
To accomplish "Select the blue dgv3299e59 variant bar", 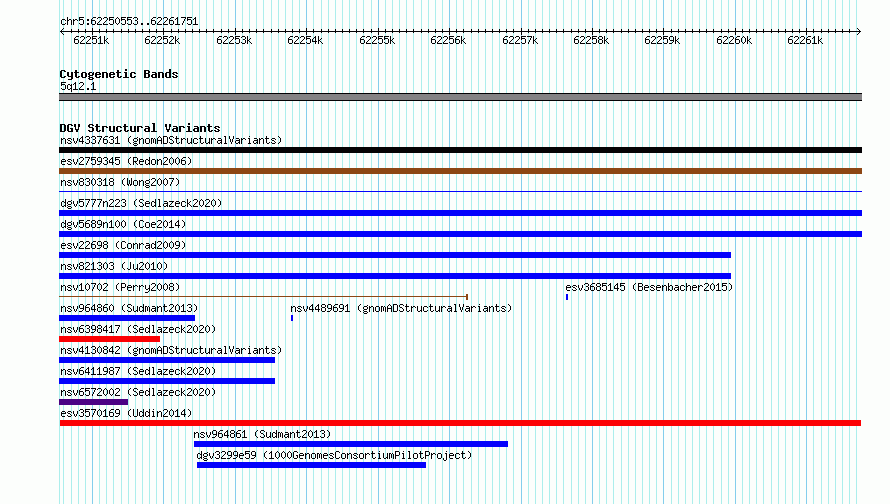I will [x=311, y=465].
